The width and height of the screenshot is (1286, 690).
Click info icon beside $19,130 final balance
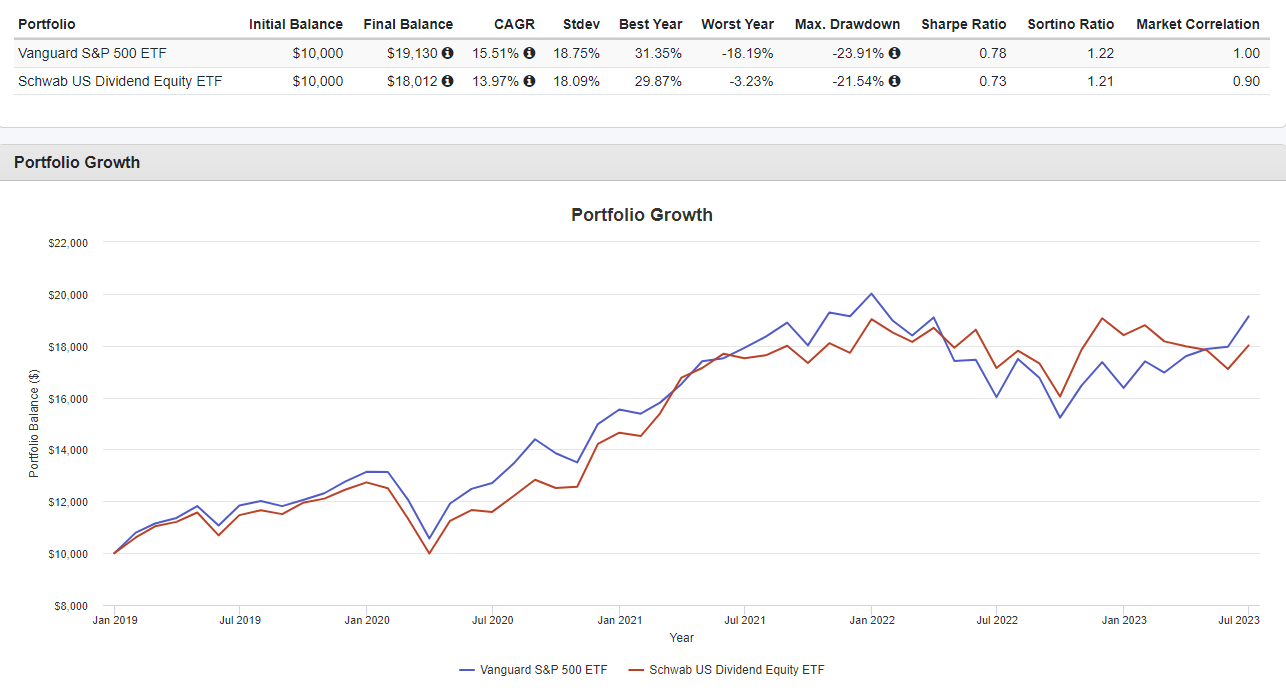tap(447, 53)
